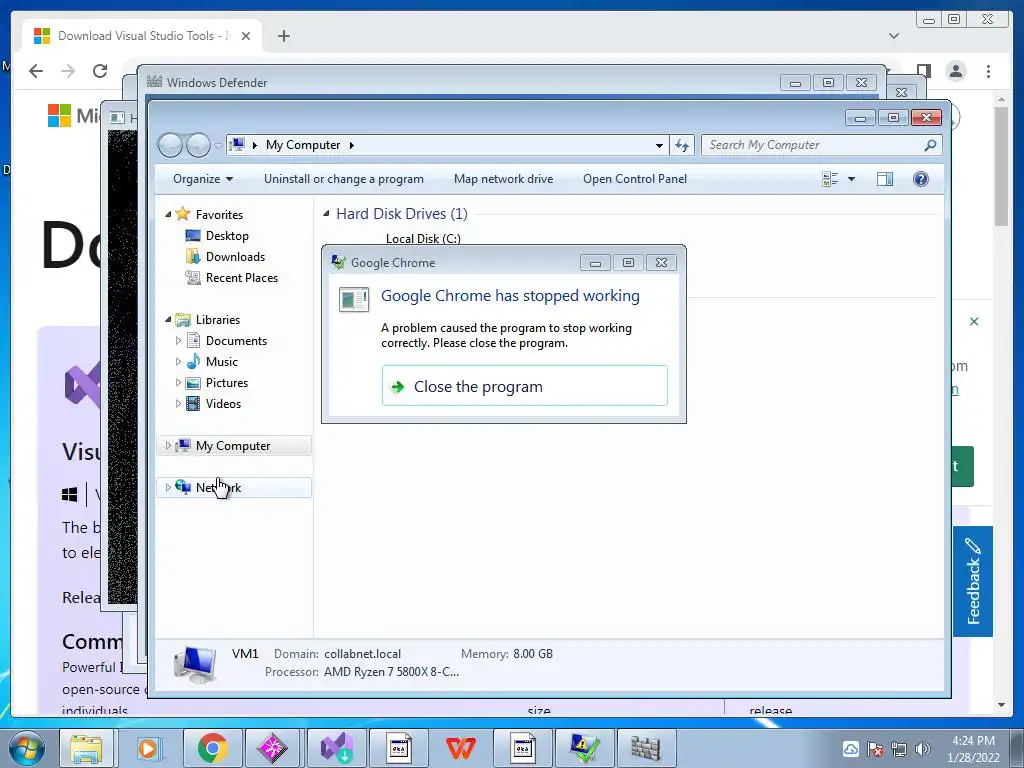Select Local Disk (C:) drive

pyautogui.click(x=423, y=238)
